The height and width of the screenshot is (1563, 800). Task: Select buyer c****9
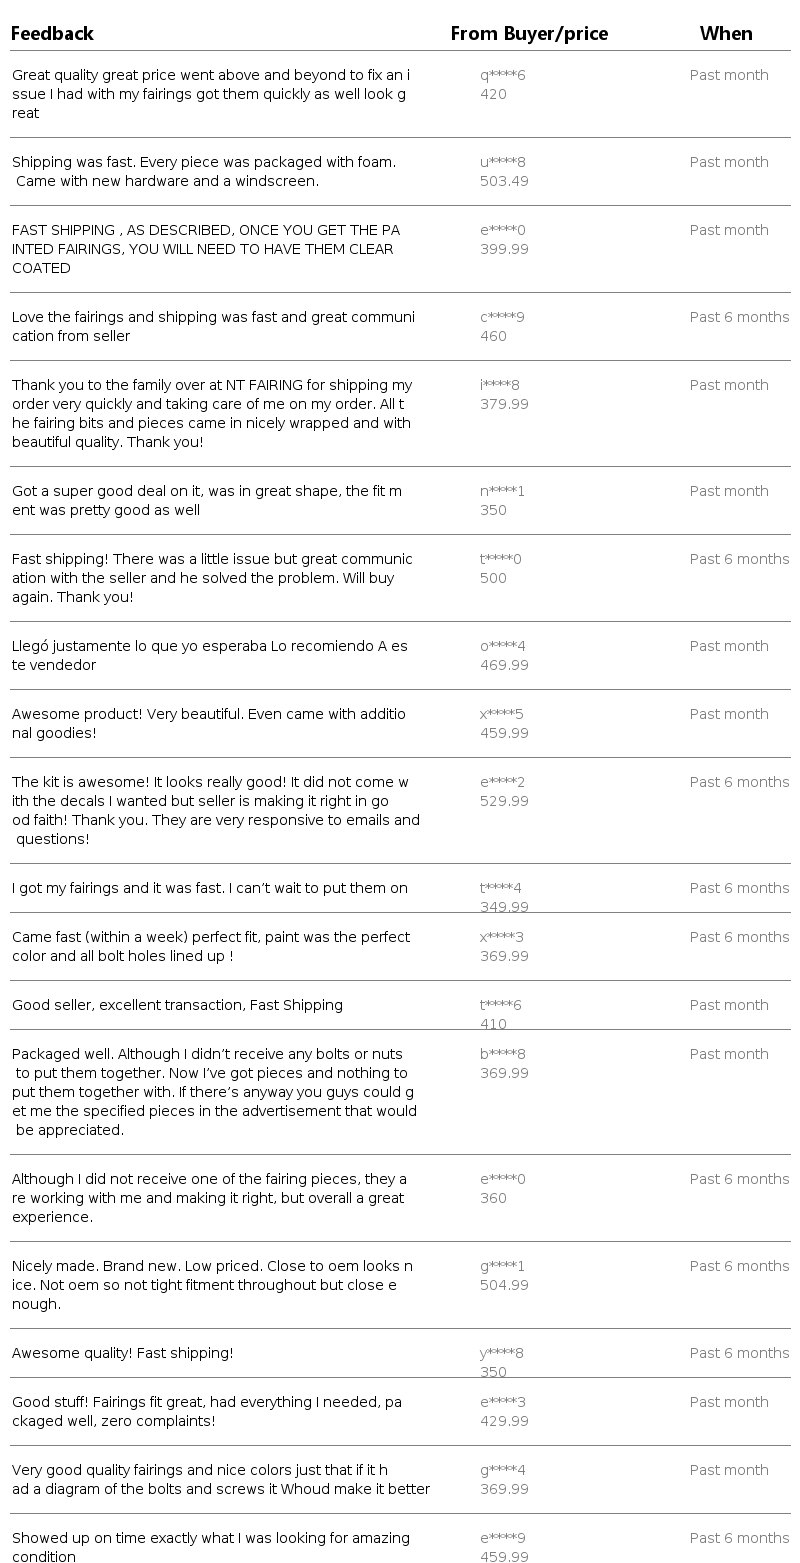click(x=502, y=318)
